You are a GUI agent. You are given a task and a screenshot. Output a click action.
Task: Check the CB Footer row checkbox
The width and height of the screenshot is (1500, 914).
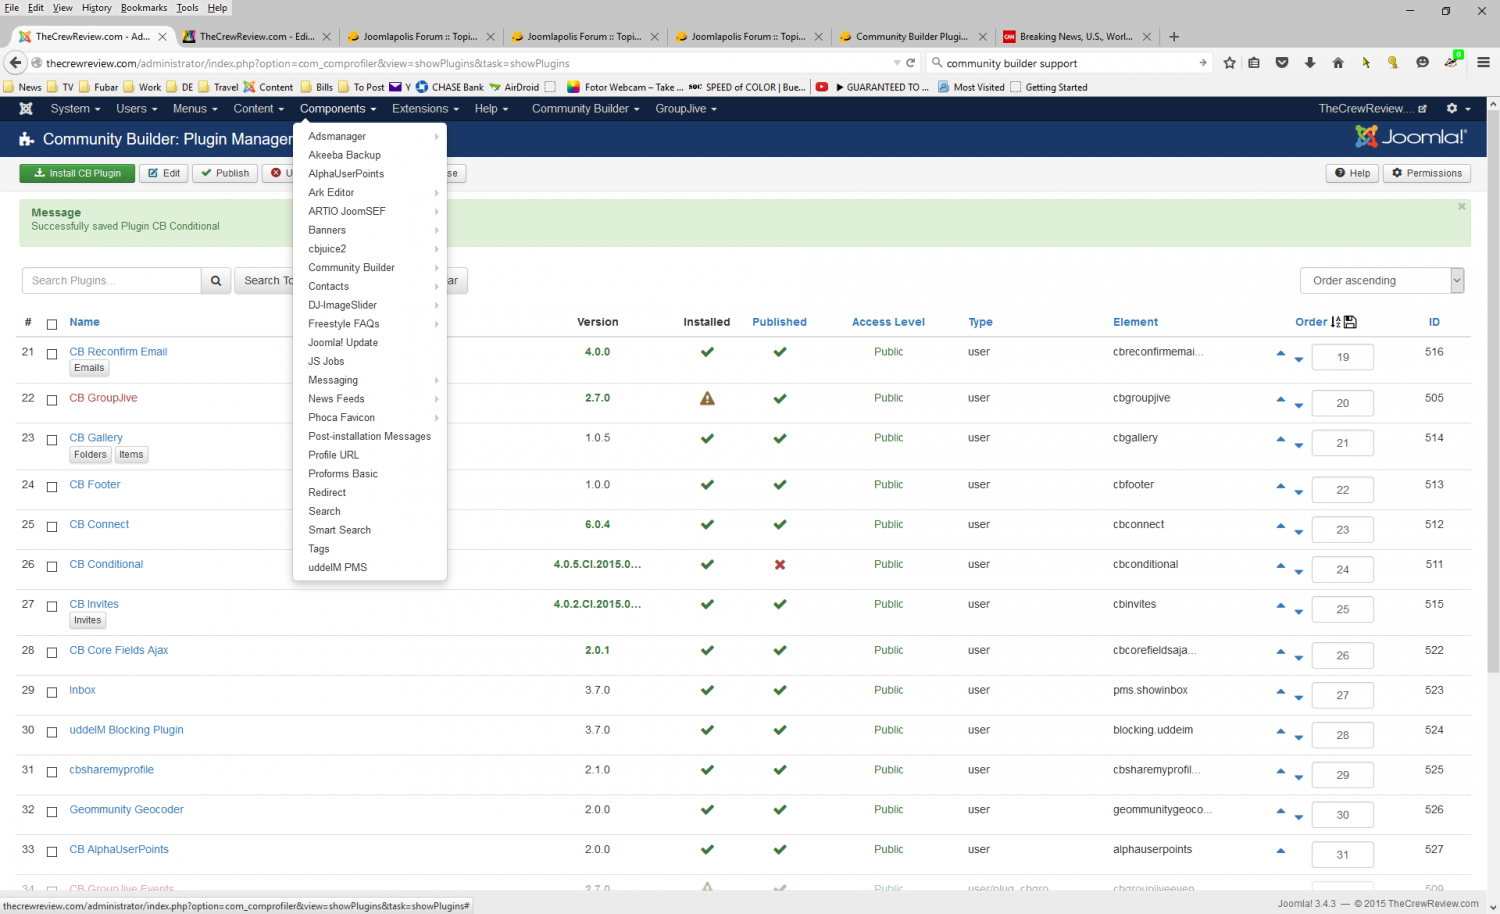pyautogui.click(x=52, y=487)
